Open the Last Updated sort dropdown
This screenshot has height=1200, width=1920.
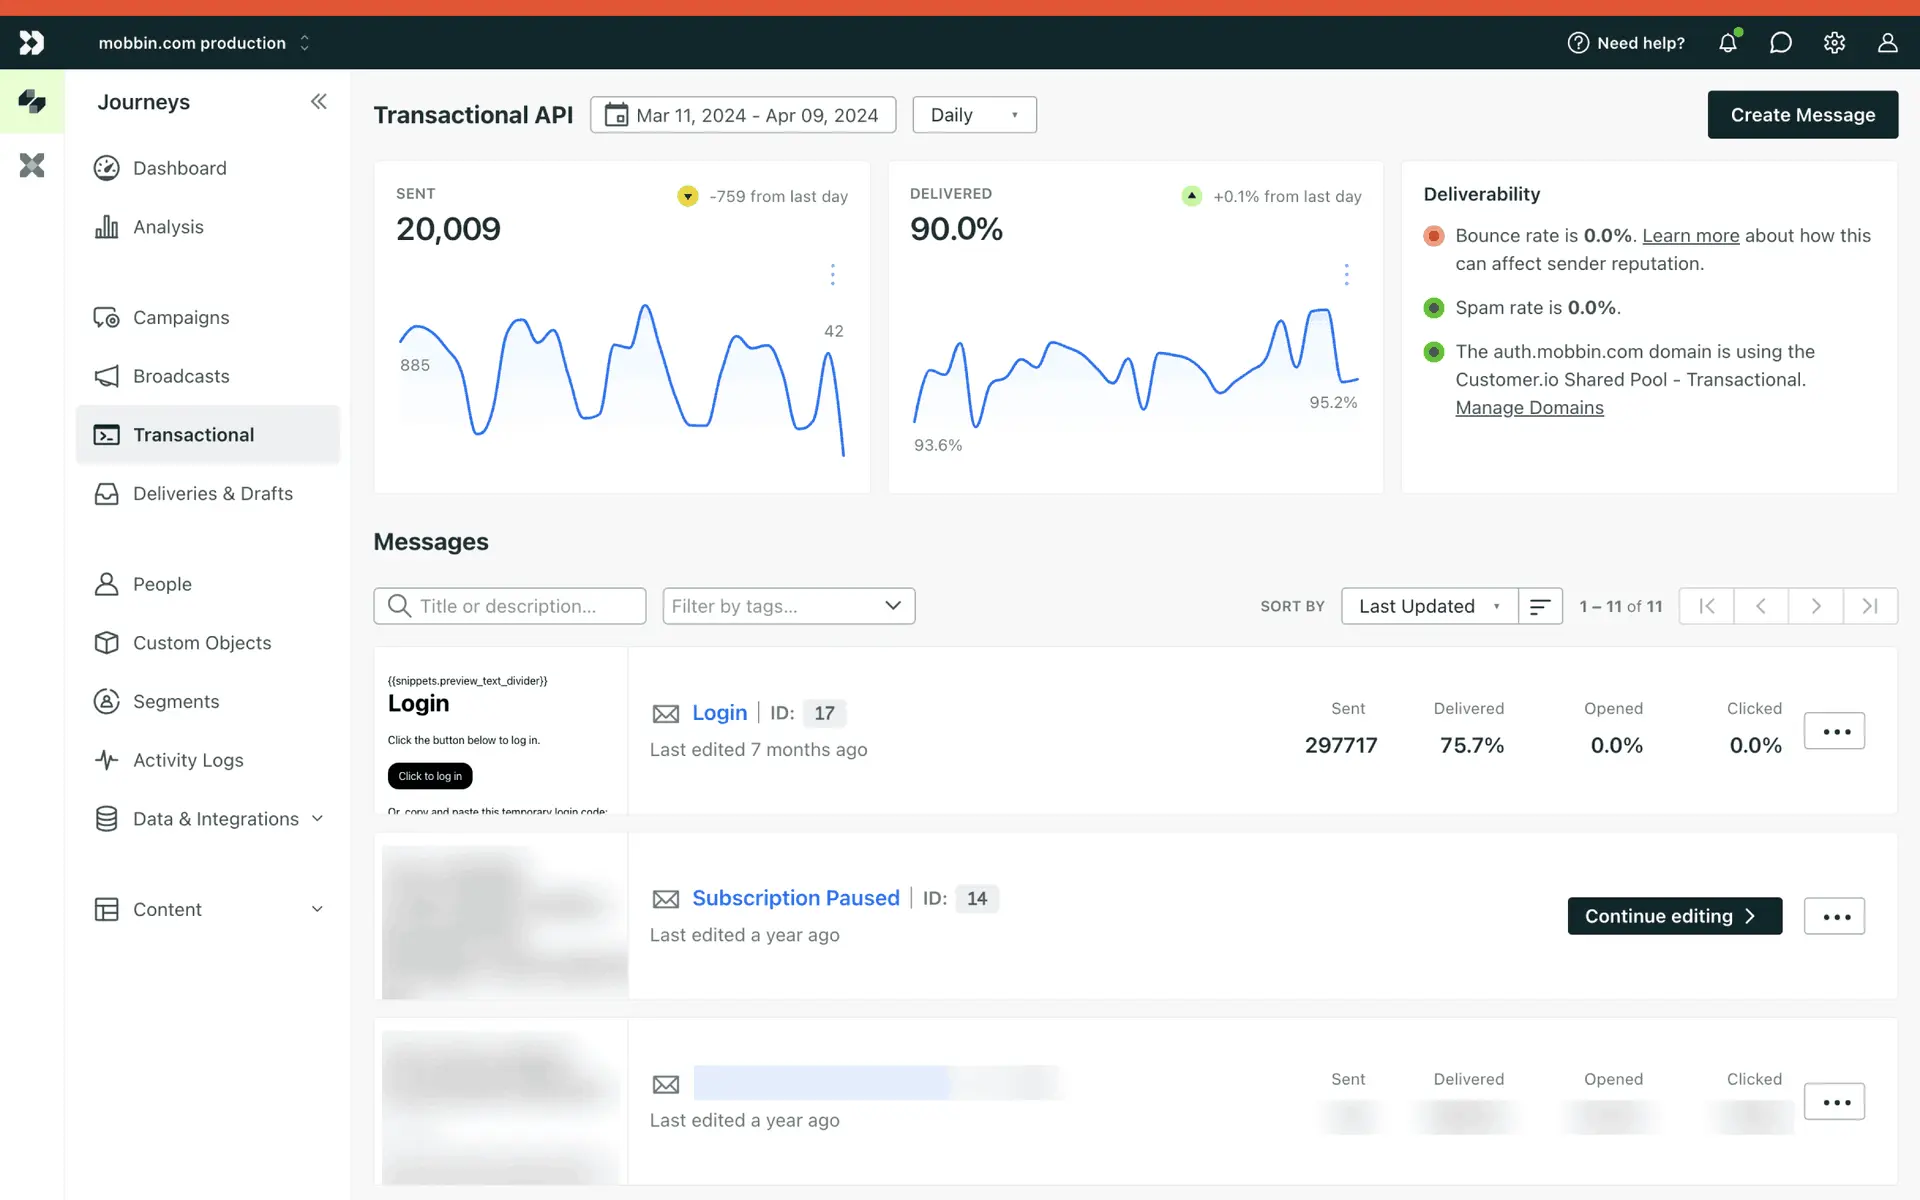[x=1429, y=606]
